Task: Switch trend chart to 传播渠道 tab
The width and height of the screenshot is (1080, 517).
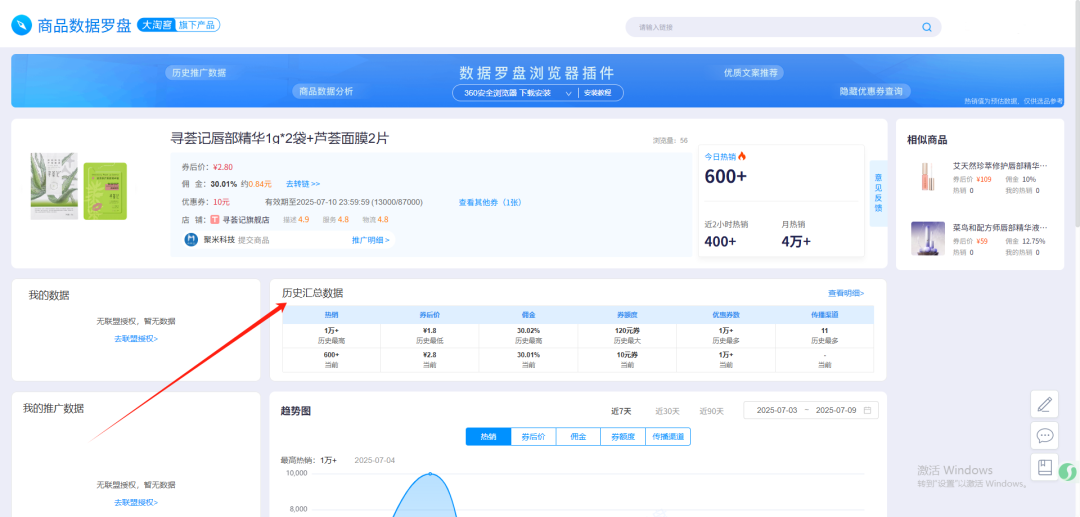Action: tap(668, 436)
